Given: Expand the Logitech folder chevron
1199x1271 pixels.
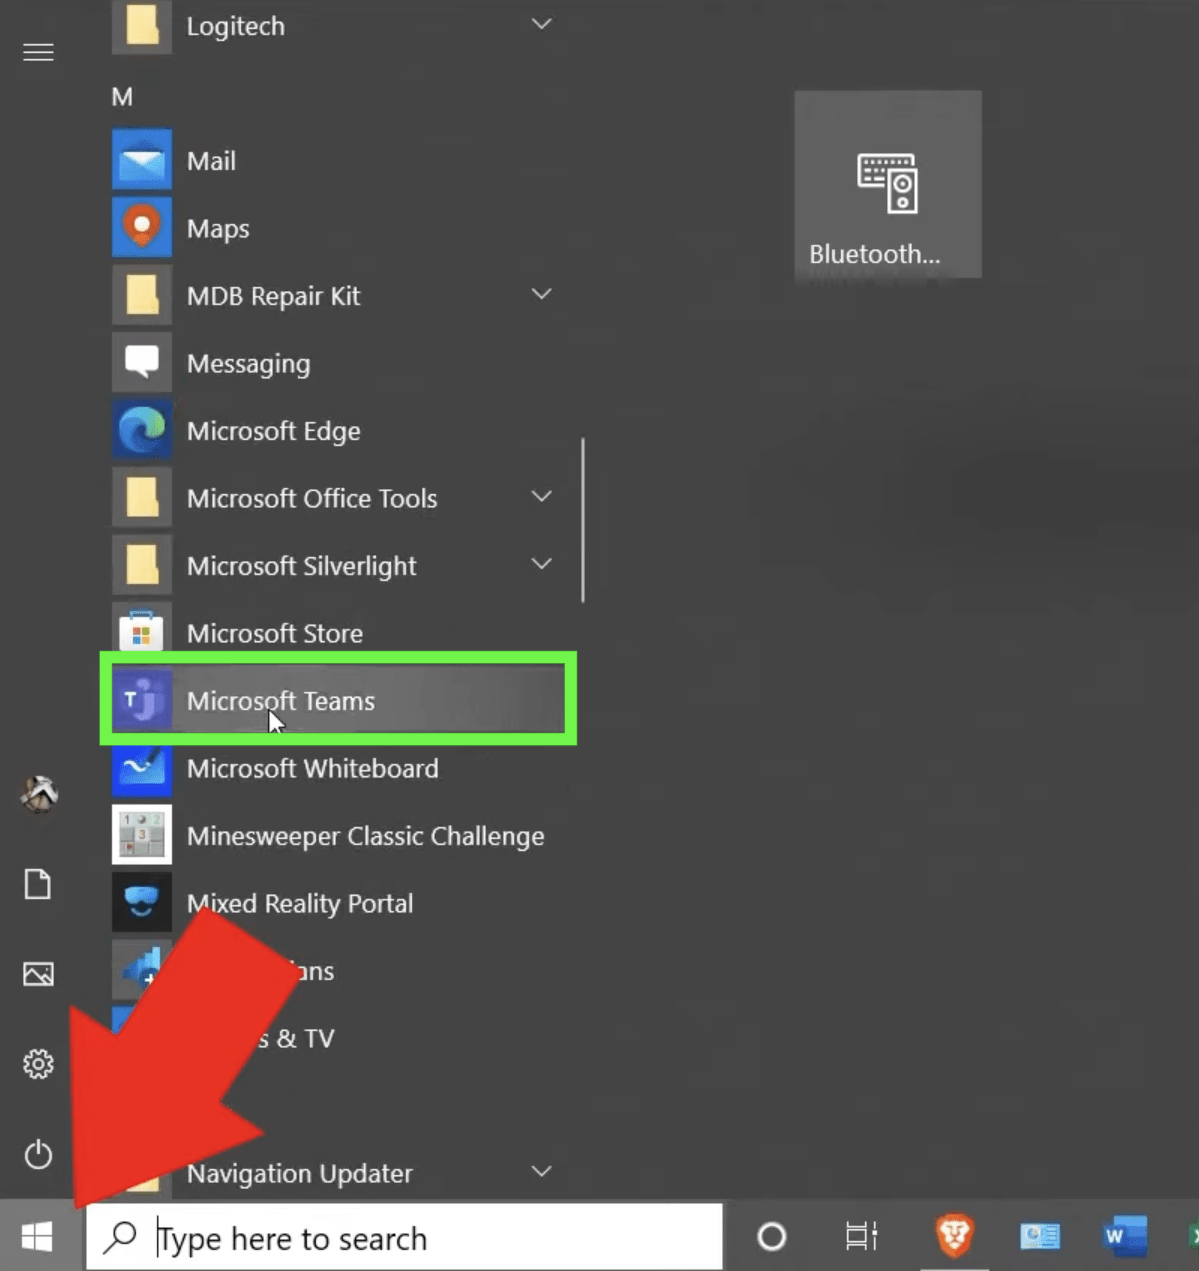Looking at the screenshot, I should point(541,24).
